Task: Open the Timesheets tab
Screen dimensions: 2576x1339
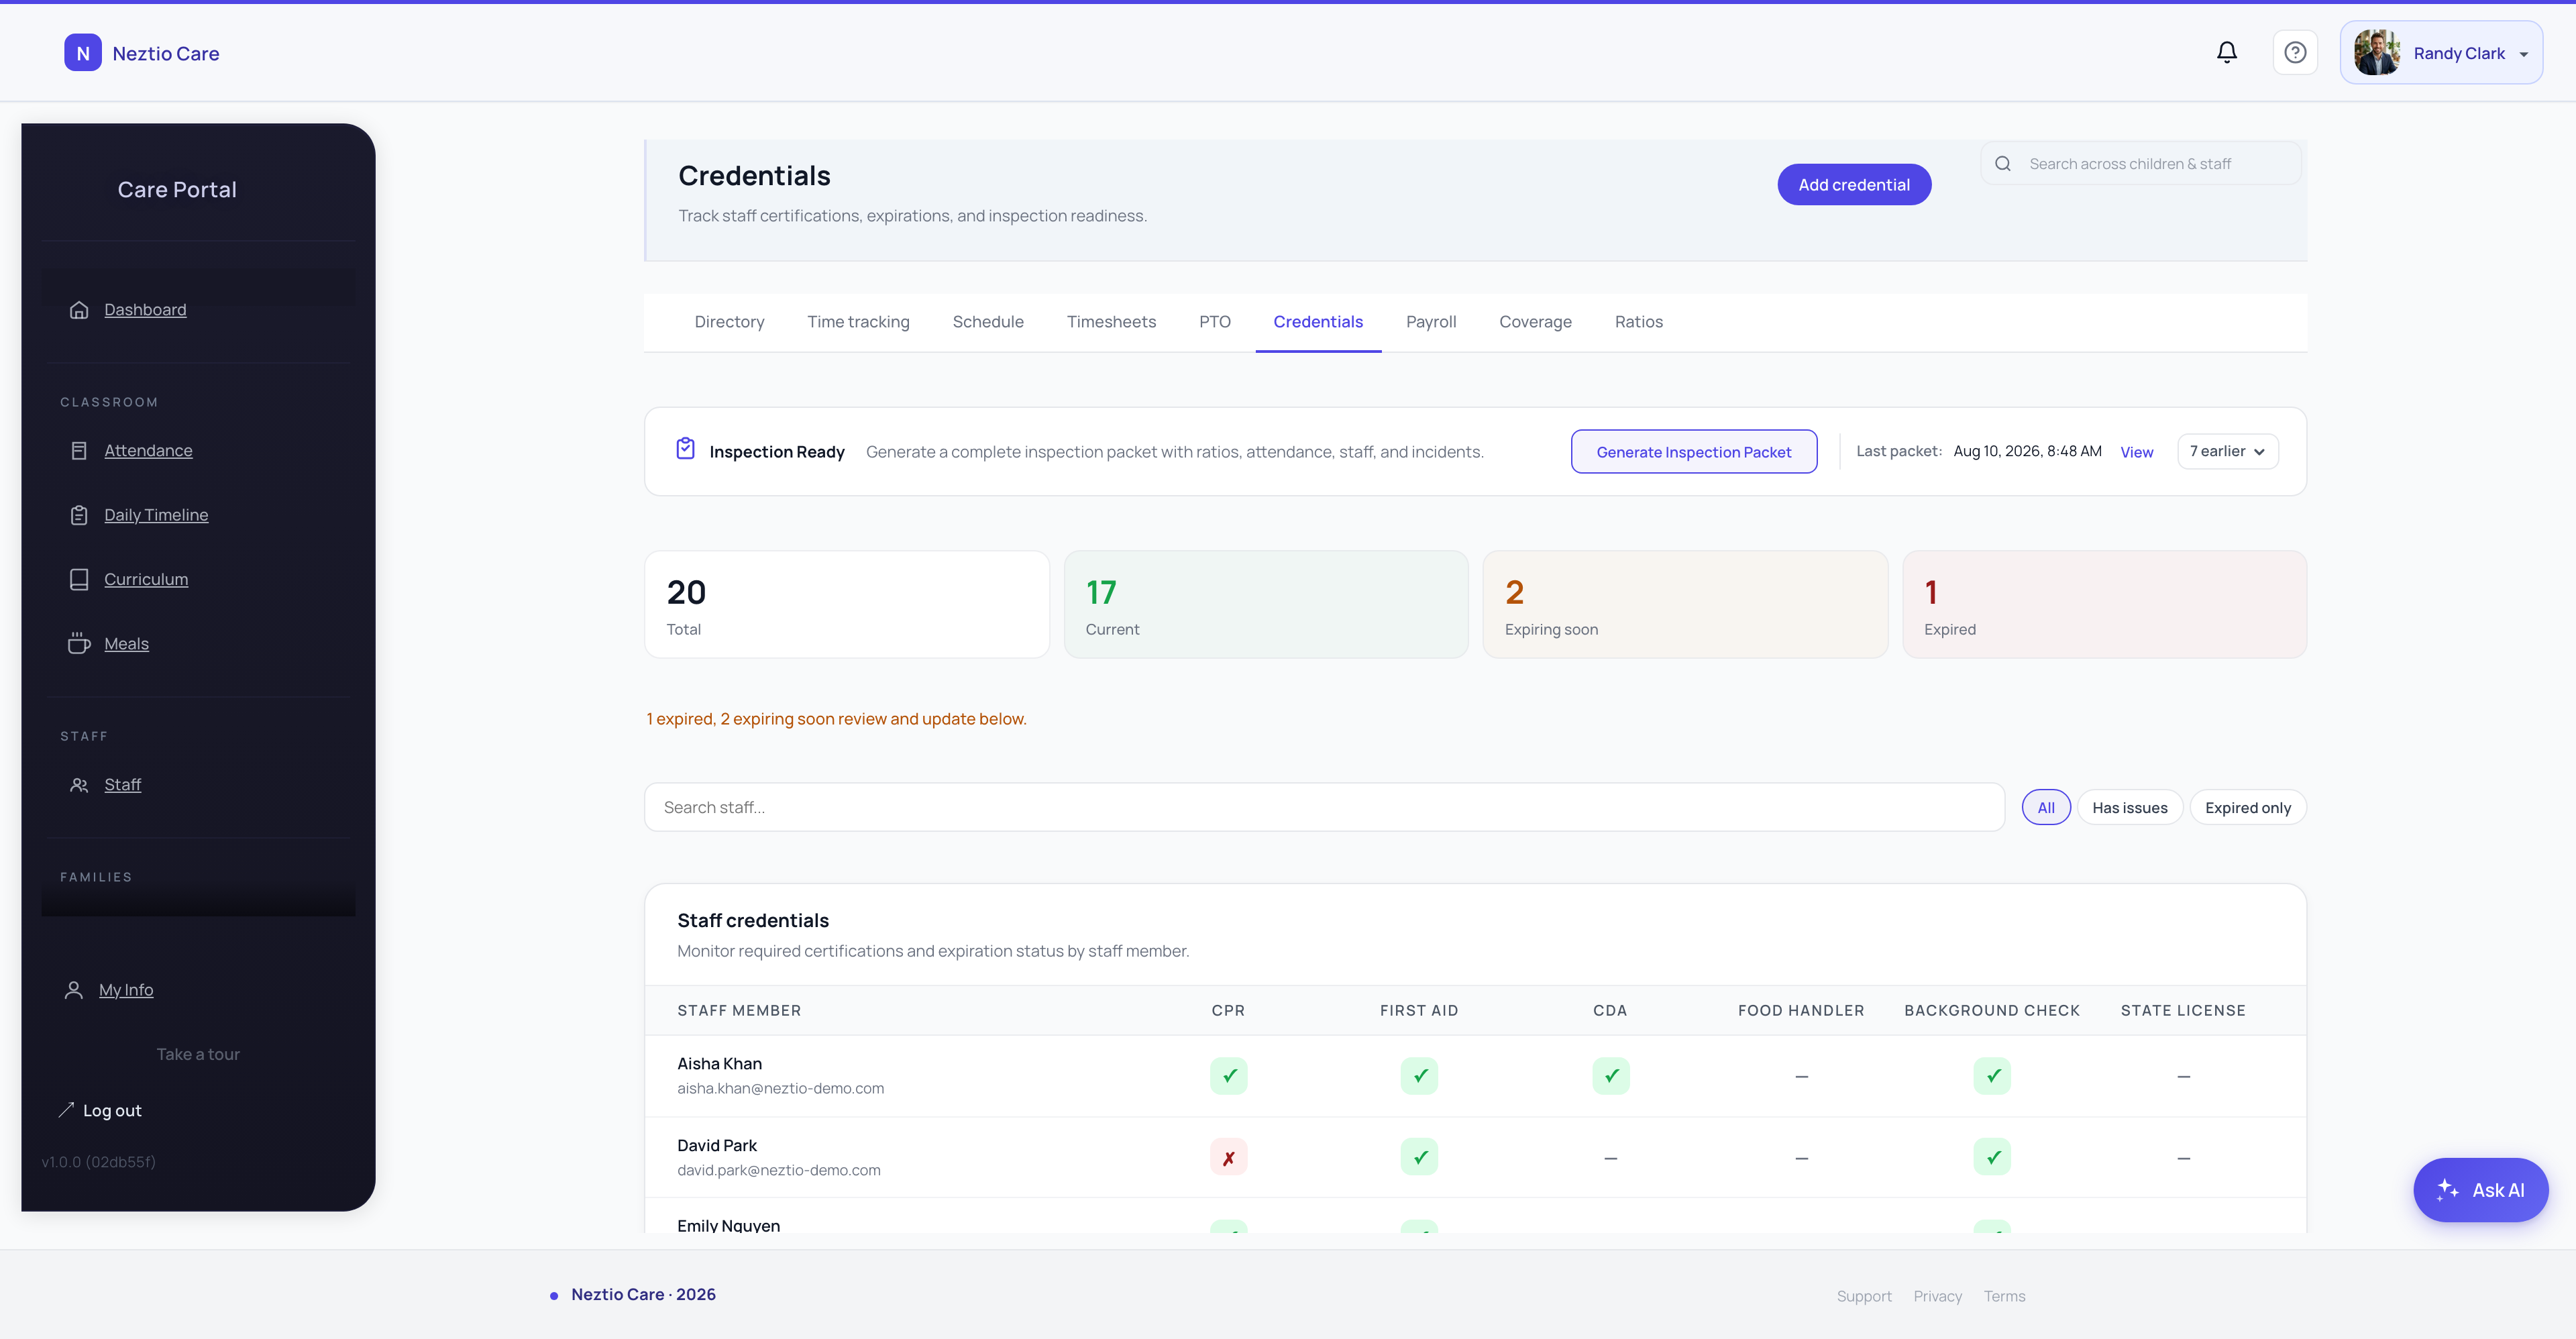Action: (1111, 322)
